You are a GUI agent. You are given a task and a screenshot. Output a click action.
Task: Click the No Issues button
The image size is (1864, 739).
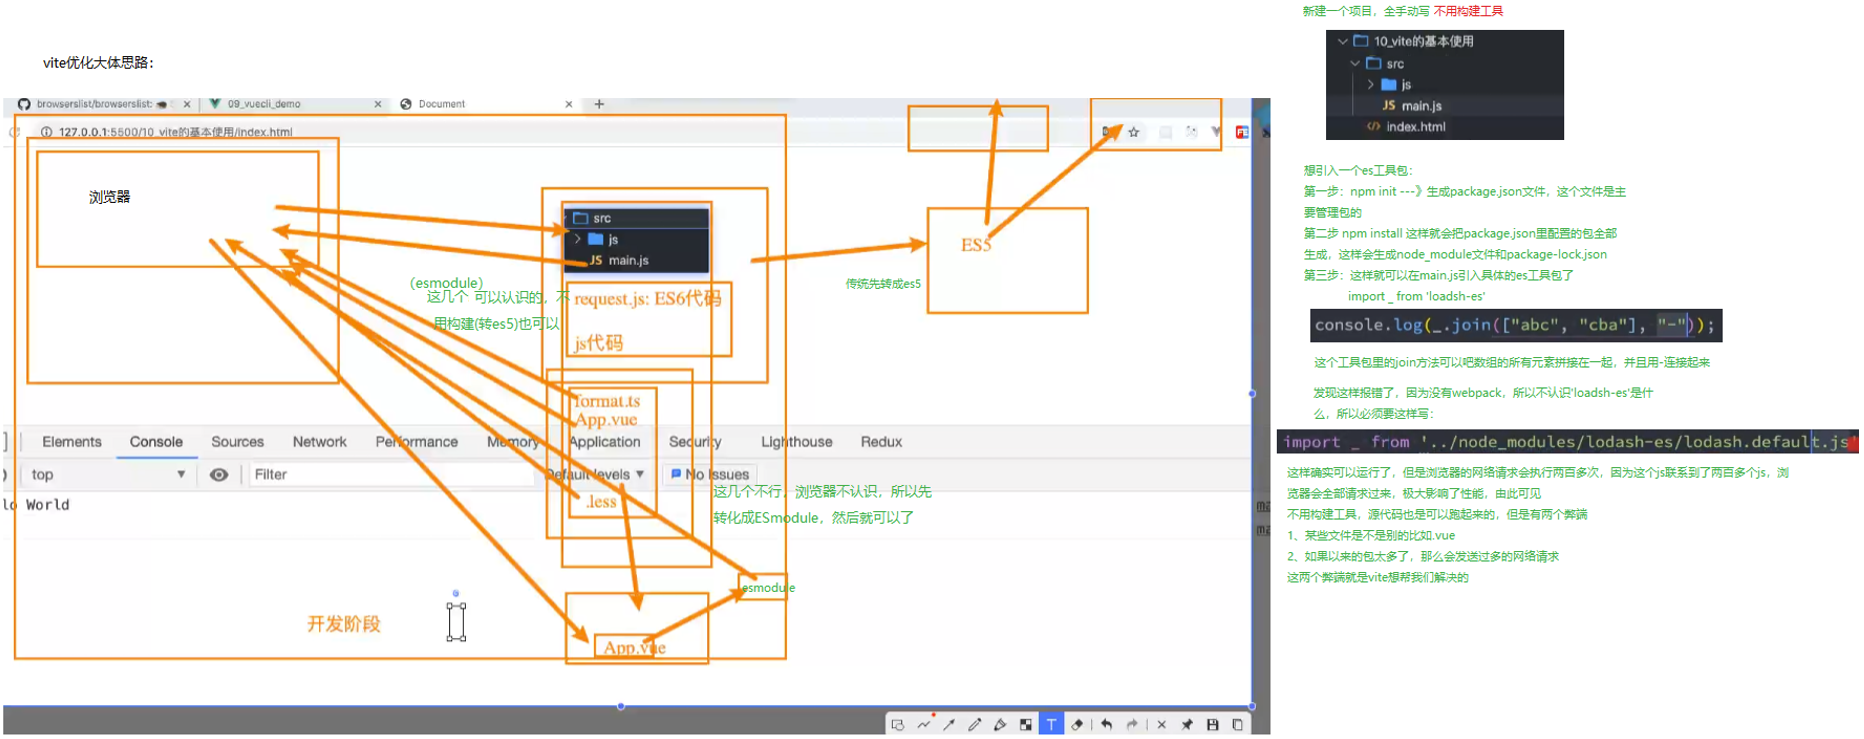coord(710,475)
